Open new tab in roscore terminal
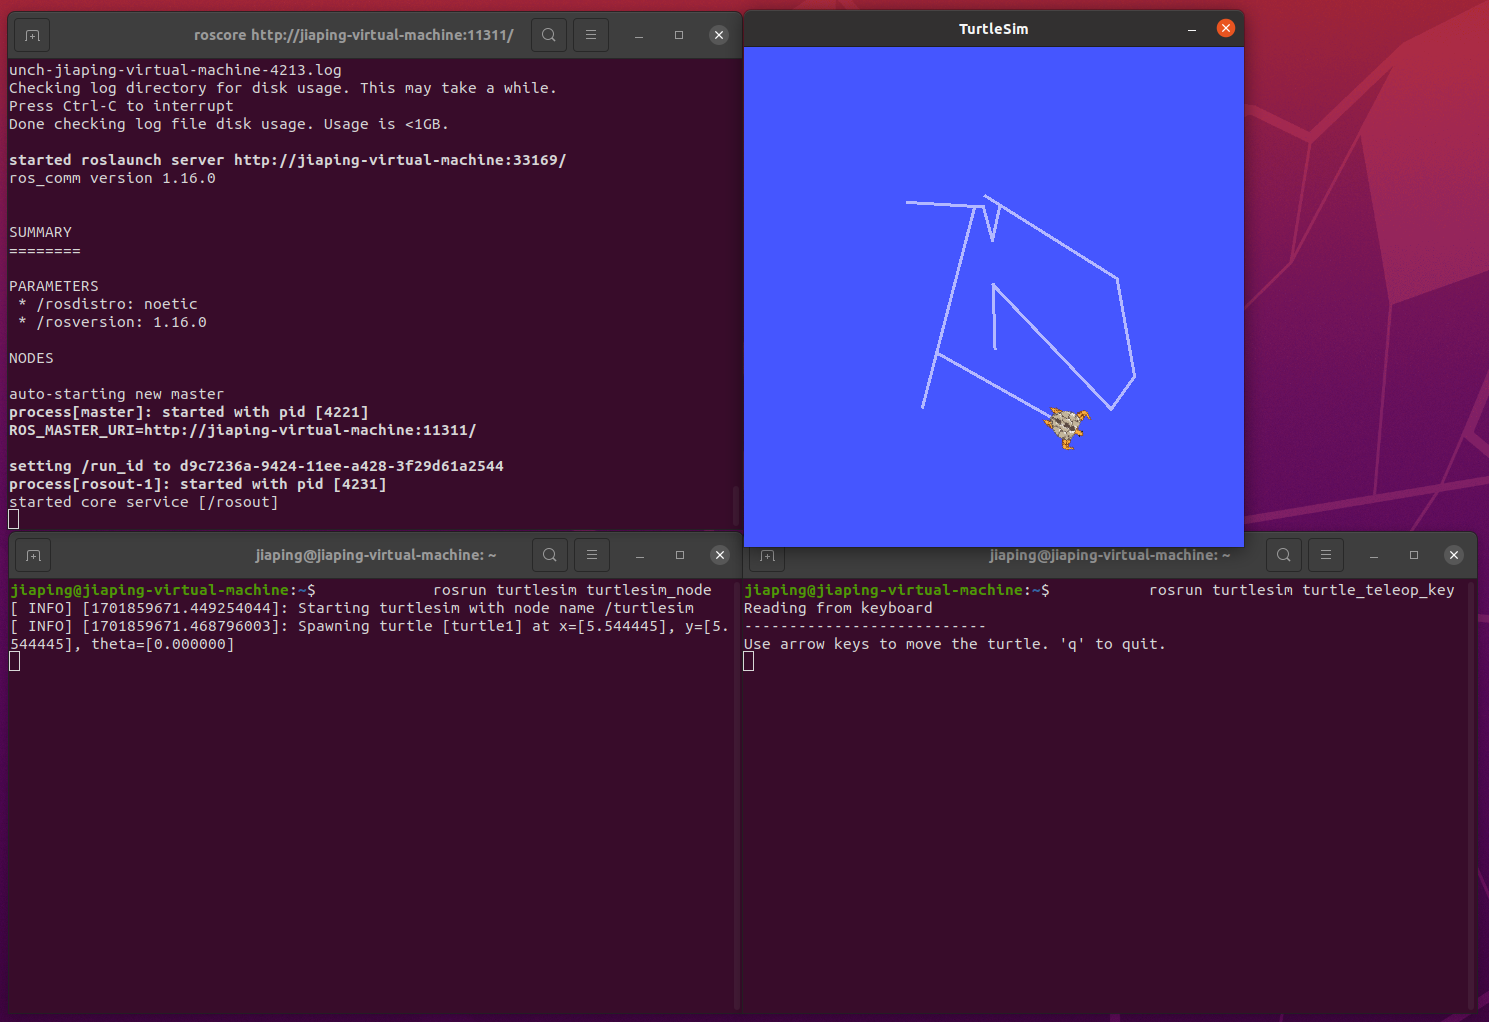This screenshot has height=1022, width=1489. (x=32, y=35)
